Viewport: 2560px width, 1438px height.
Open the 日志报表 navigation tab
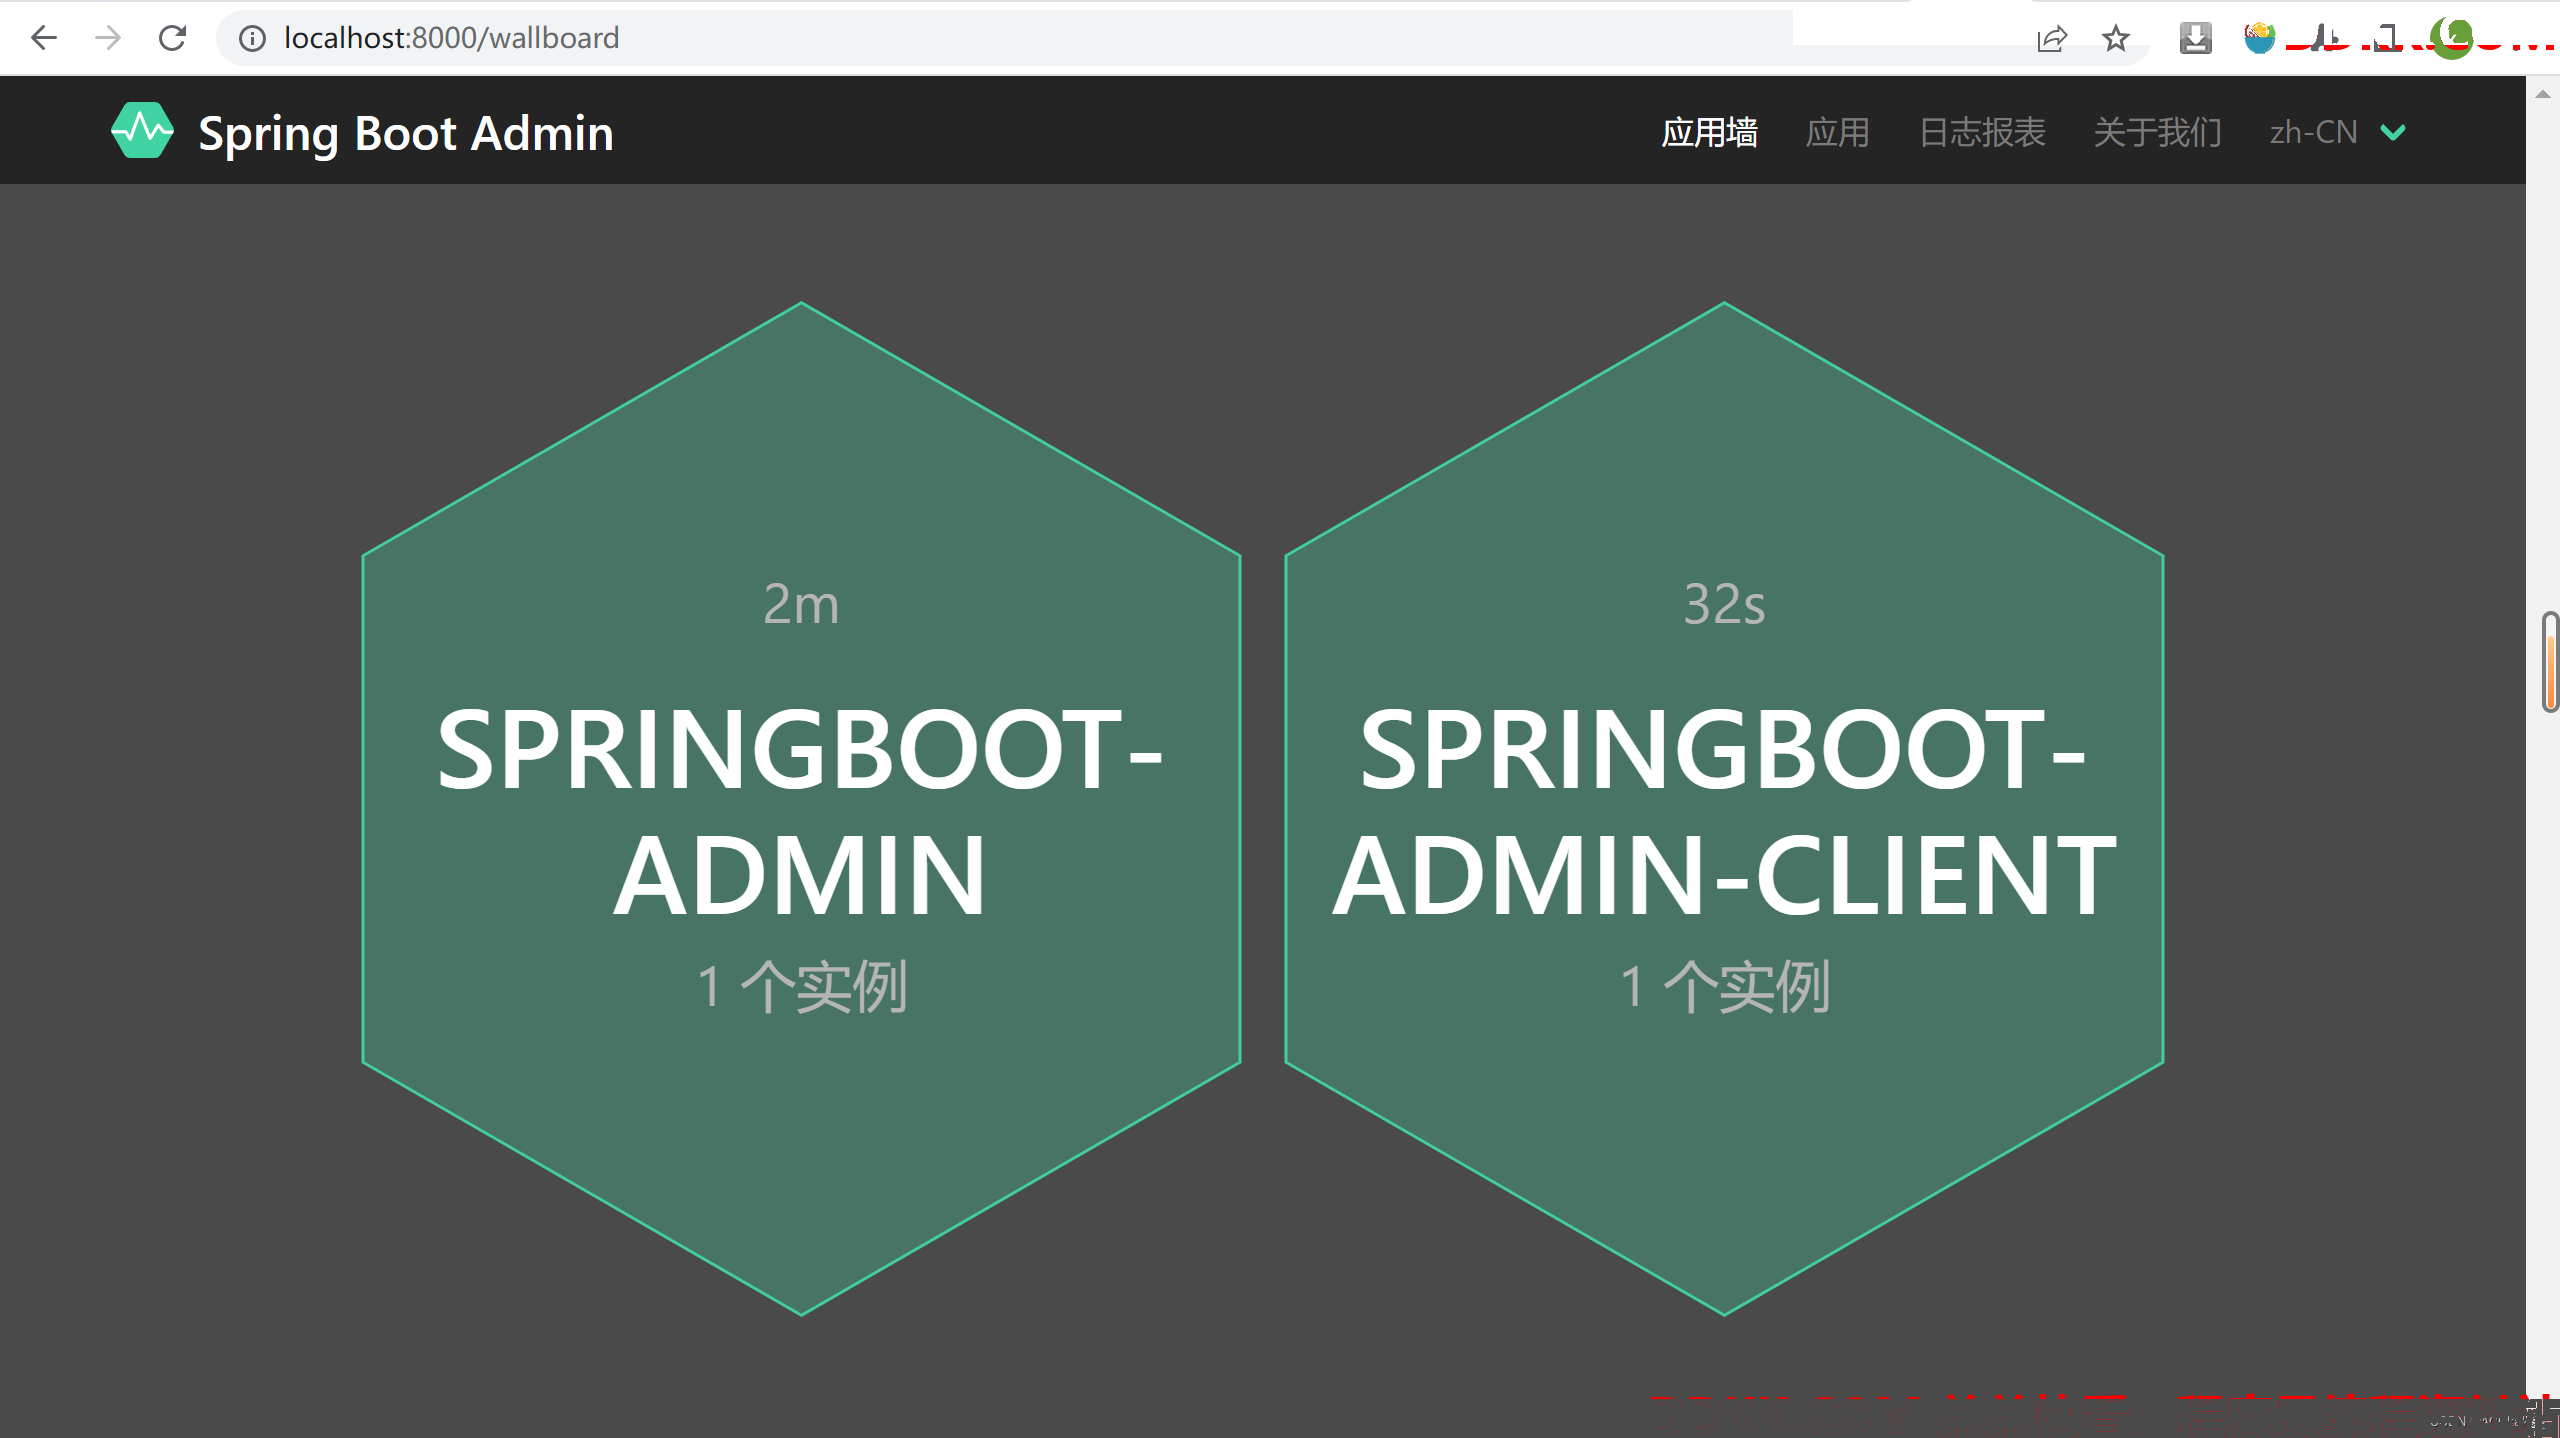[1982, 132]
